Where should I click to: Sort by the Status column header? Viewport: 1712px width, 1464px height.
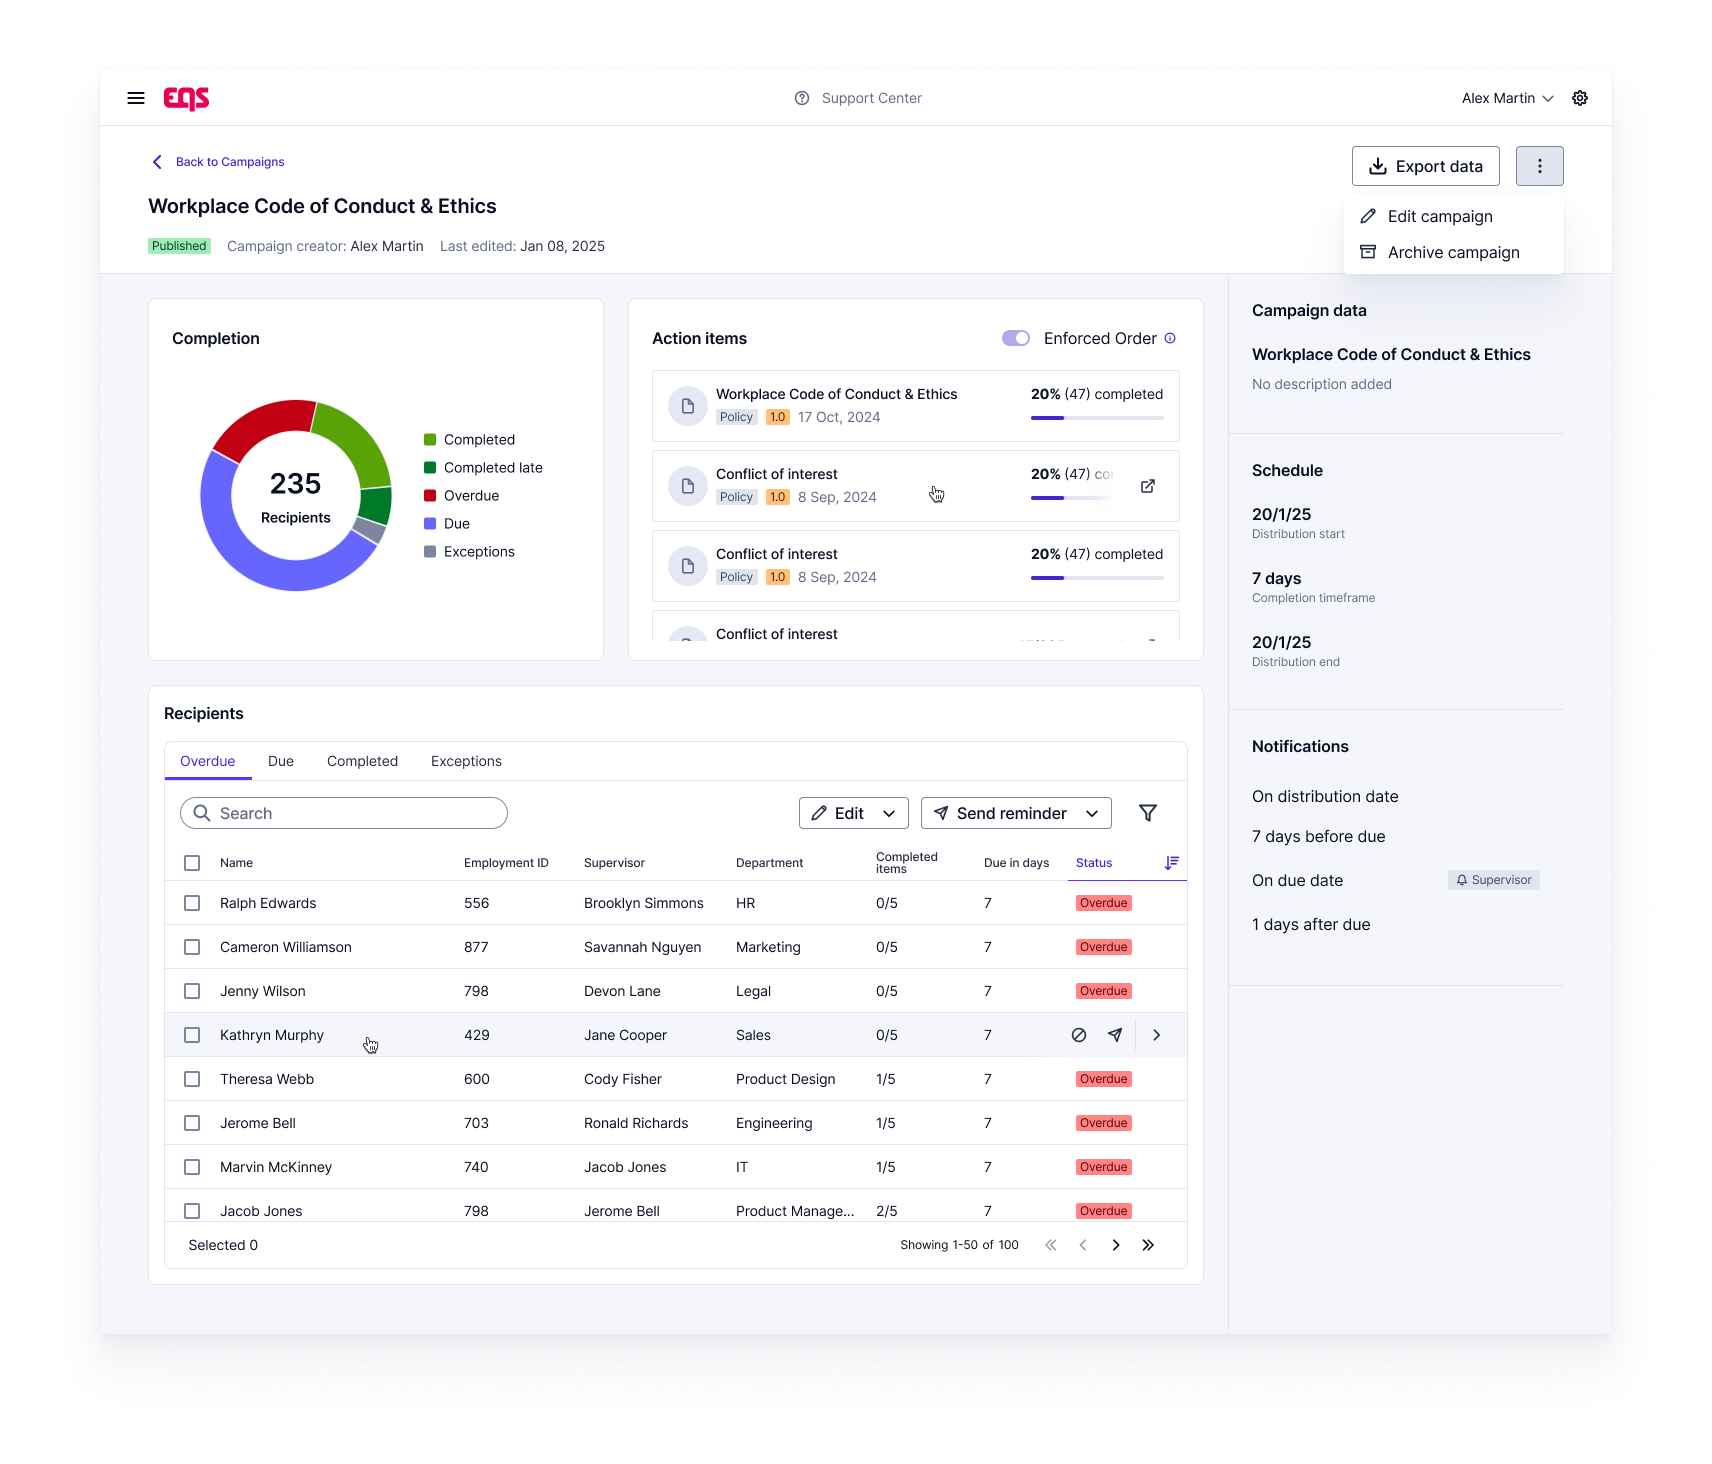coord(1094,863)
